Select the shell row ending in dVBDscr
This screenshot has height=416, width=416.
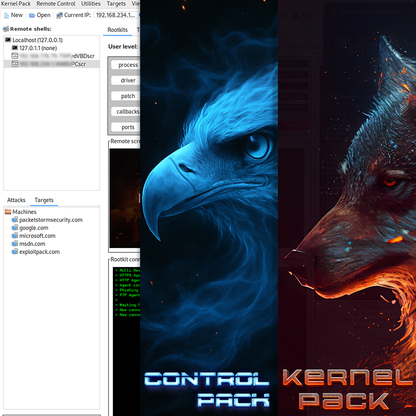click(53, 56)
